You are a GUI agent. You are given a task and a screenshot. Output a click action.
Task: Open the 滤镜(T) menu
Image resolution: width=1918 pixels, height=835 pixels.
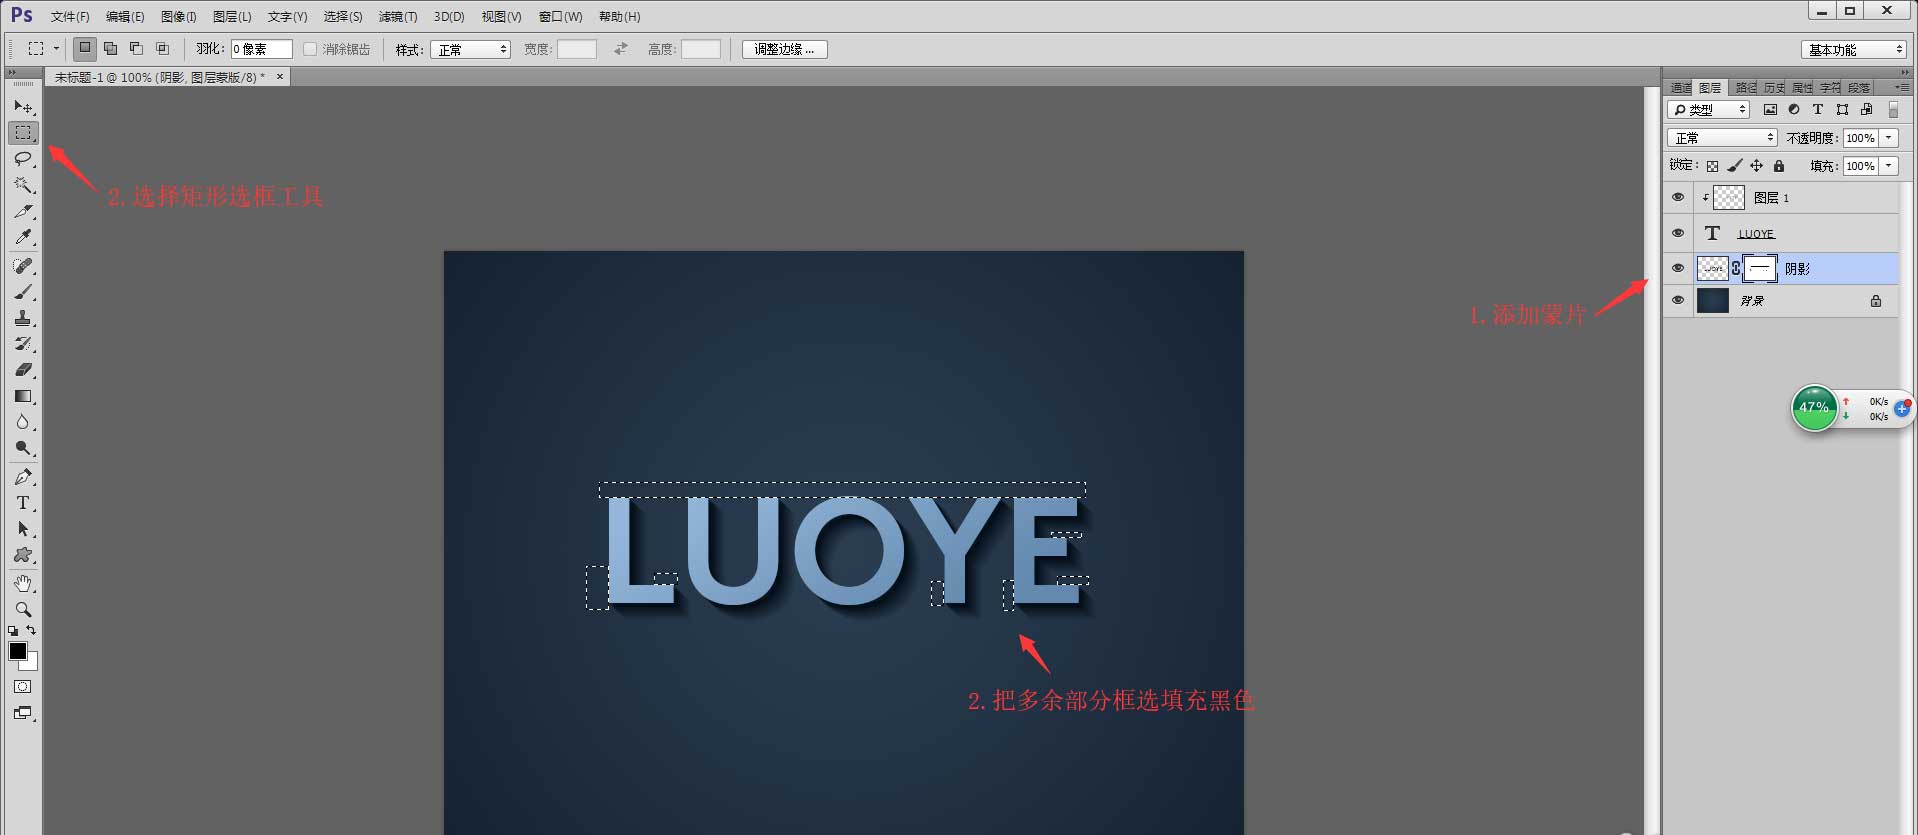(x=398, y=17)
